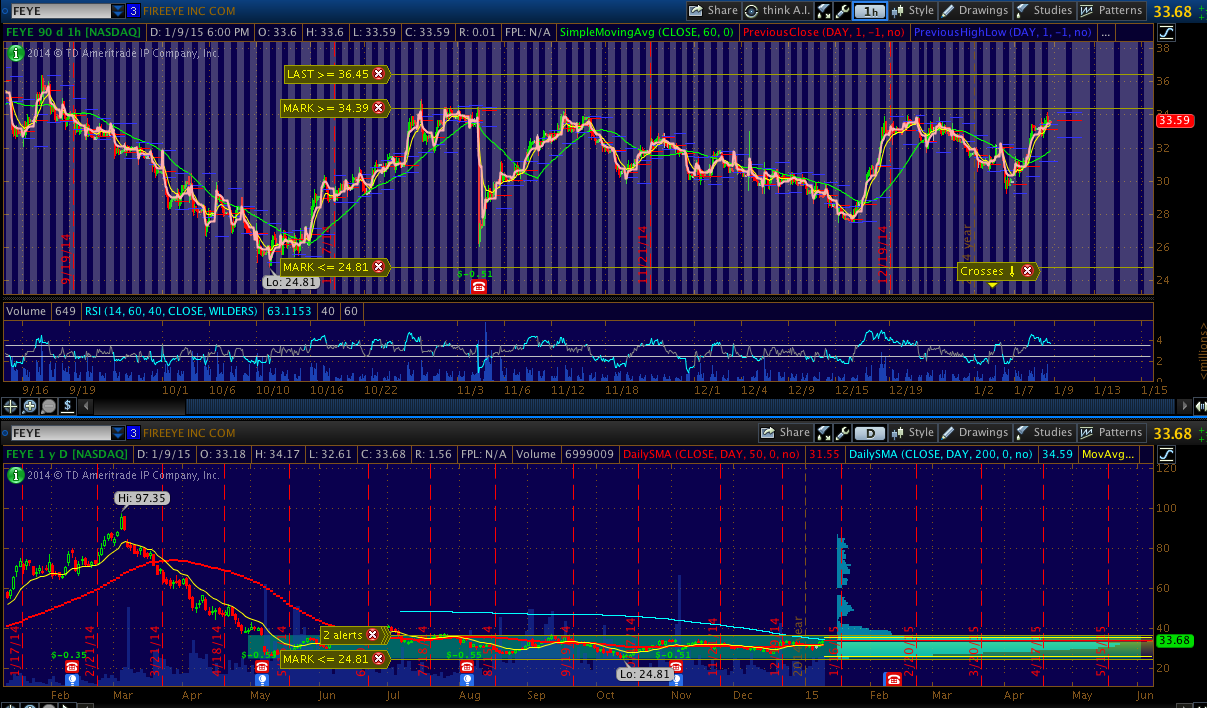Dismiss the MARK >= 34.39 alert
This screenshot has width=1207, height=708.
click(378, 107)
